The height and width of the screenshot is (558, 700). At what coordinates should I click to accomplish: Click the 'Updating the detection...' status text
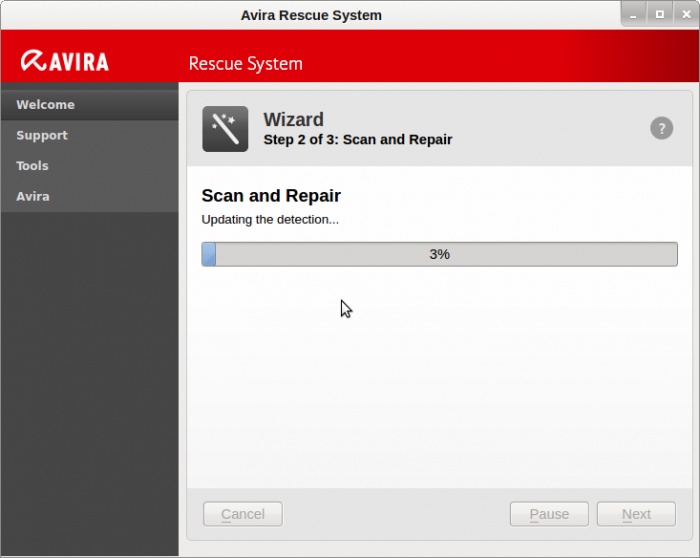(270, 220)
